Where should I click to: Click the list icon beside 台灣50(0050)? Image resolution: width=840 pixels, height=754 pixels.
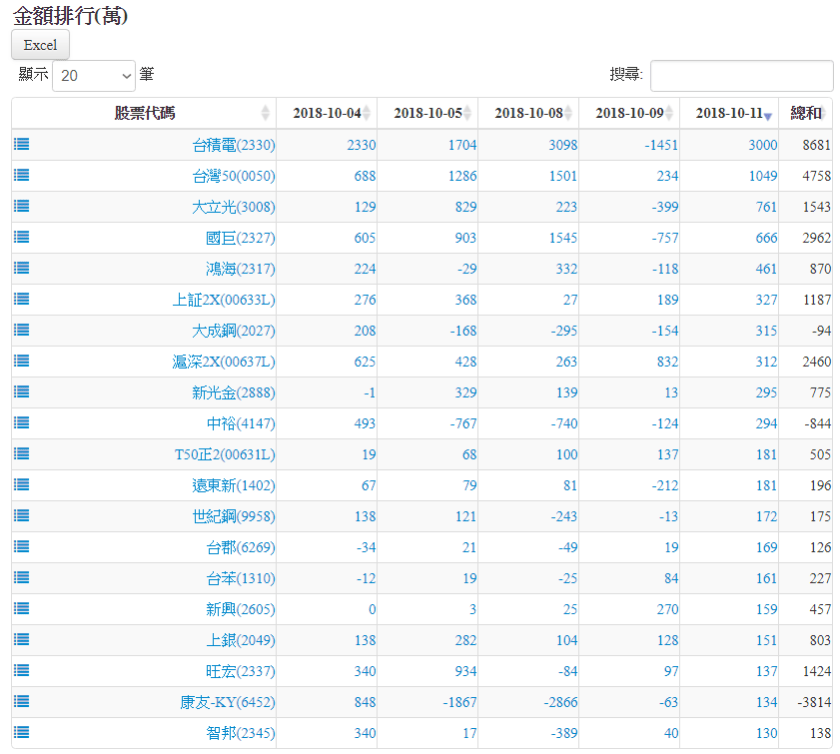pos(22,175)
